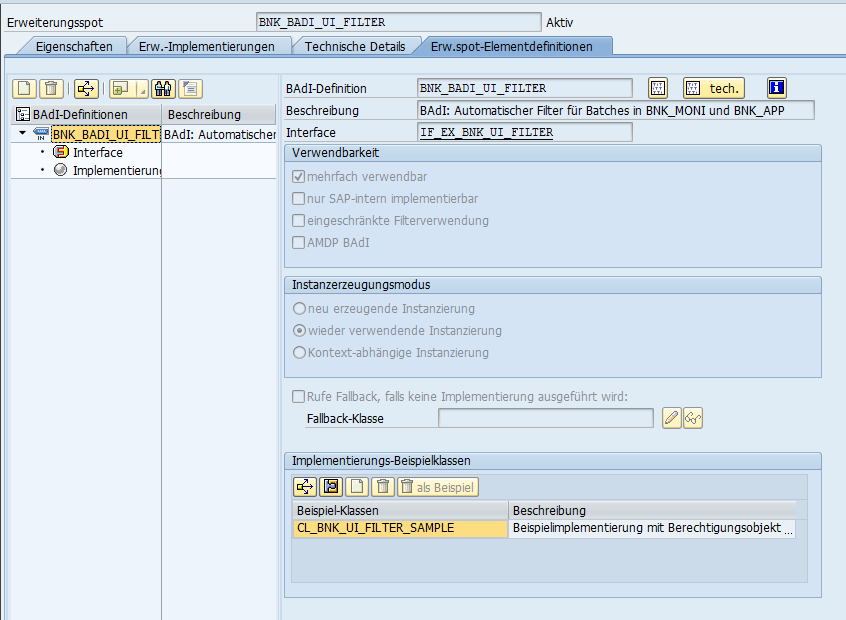The width and height of the screenshot is (846, 620).
Task: Switch to the Eigenschaften tab
Action: click(73, 46)
